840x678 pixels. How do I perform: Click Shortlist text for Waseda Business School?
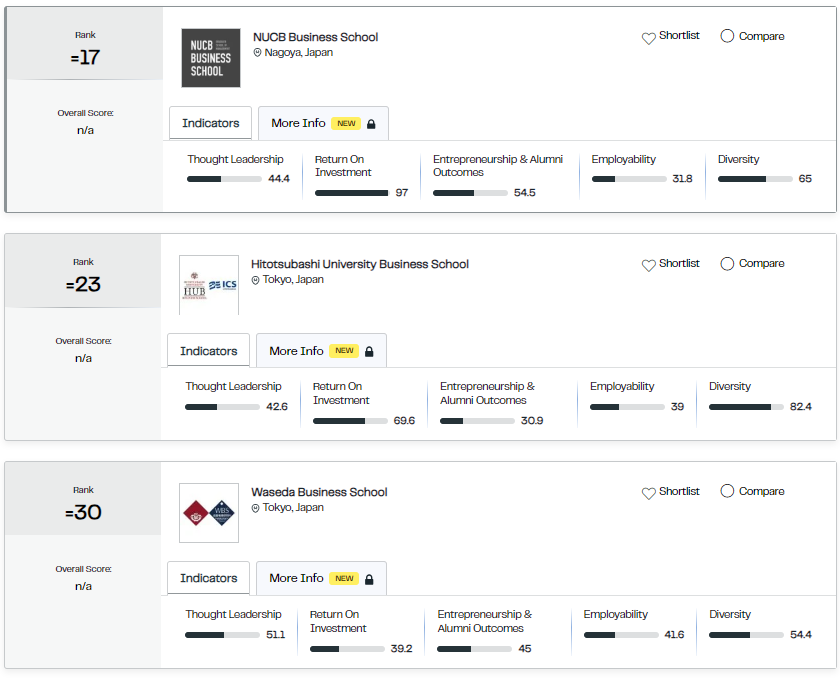pos(679,492)
